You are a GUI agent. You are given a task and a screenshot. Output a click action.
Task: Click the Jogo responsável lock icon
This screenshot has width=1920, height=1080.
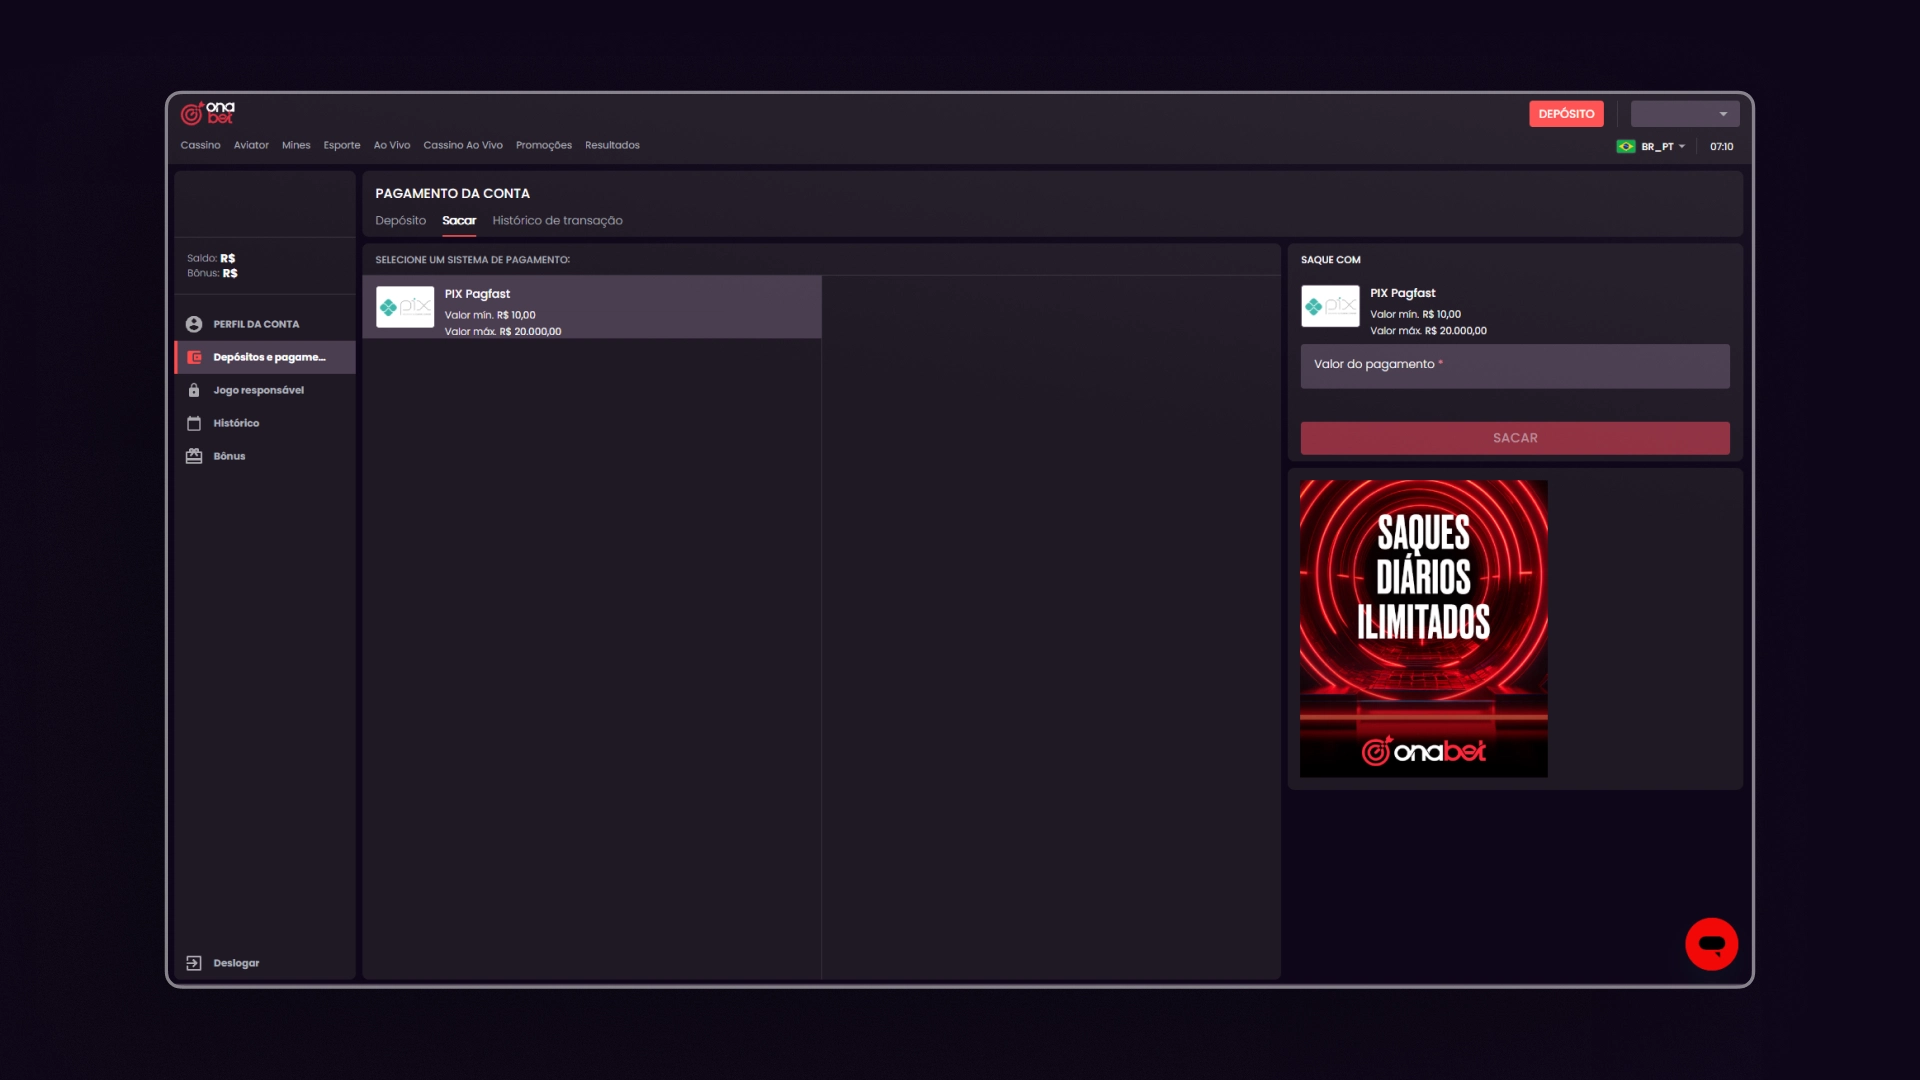(x=194, y=390)
